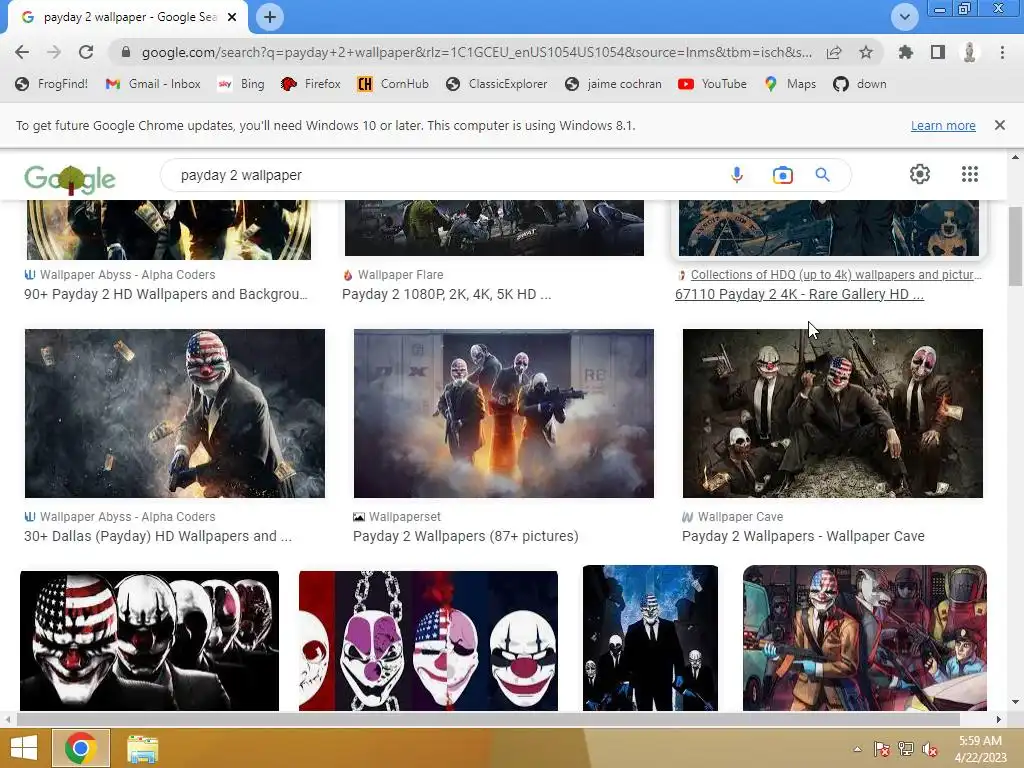This screenshot has width=1024, height=768.
Task: Share this page icon in address bar
Action: click(x=834, y=52)
